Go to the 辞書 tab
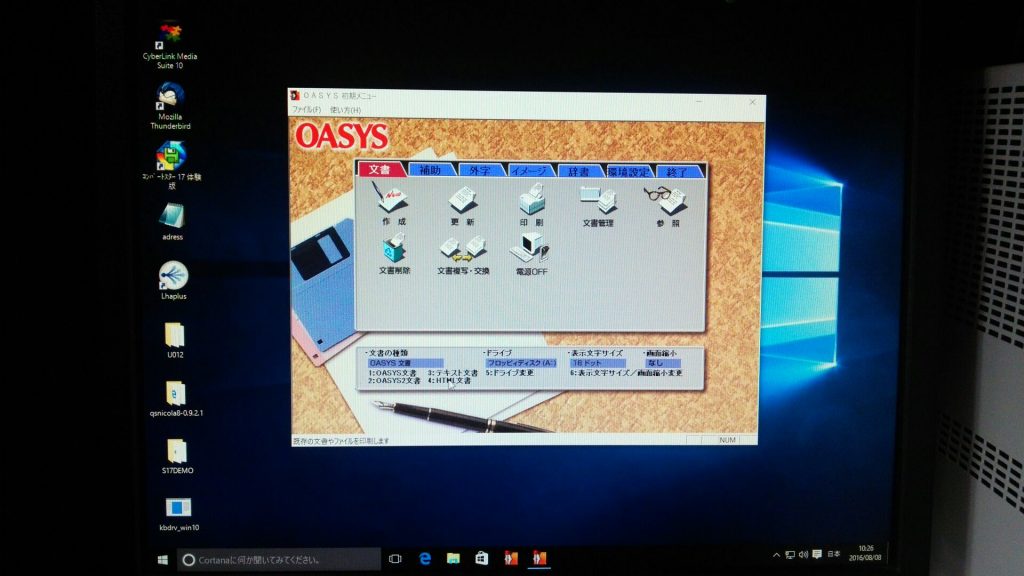 pos(579,171)
